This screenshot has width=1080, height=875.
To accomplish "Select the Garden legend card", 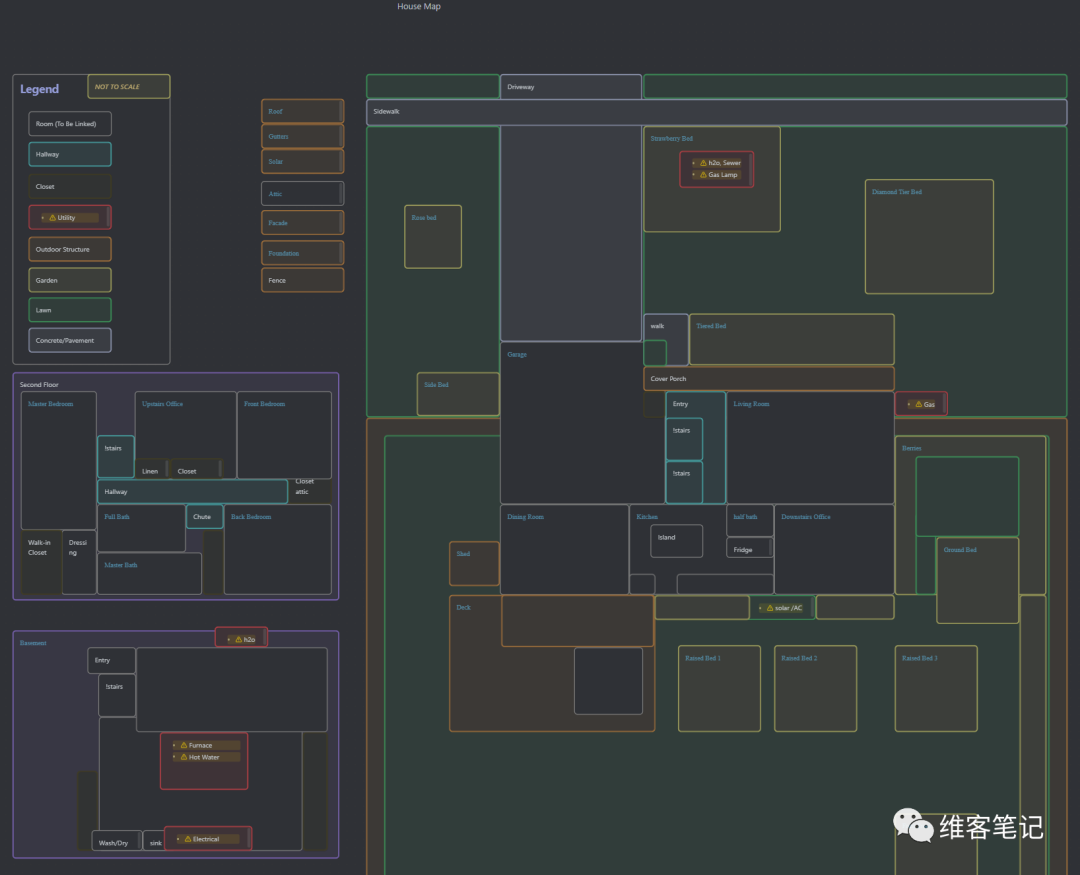I will pos(70,280).
